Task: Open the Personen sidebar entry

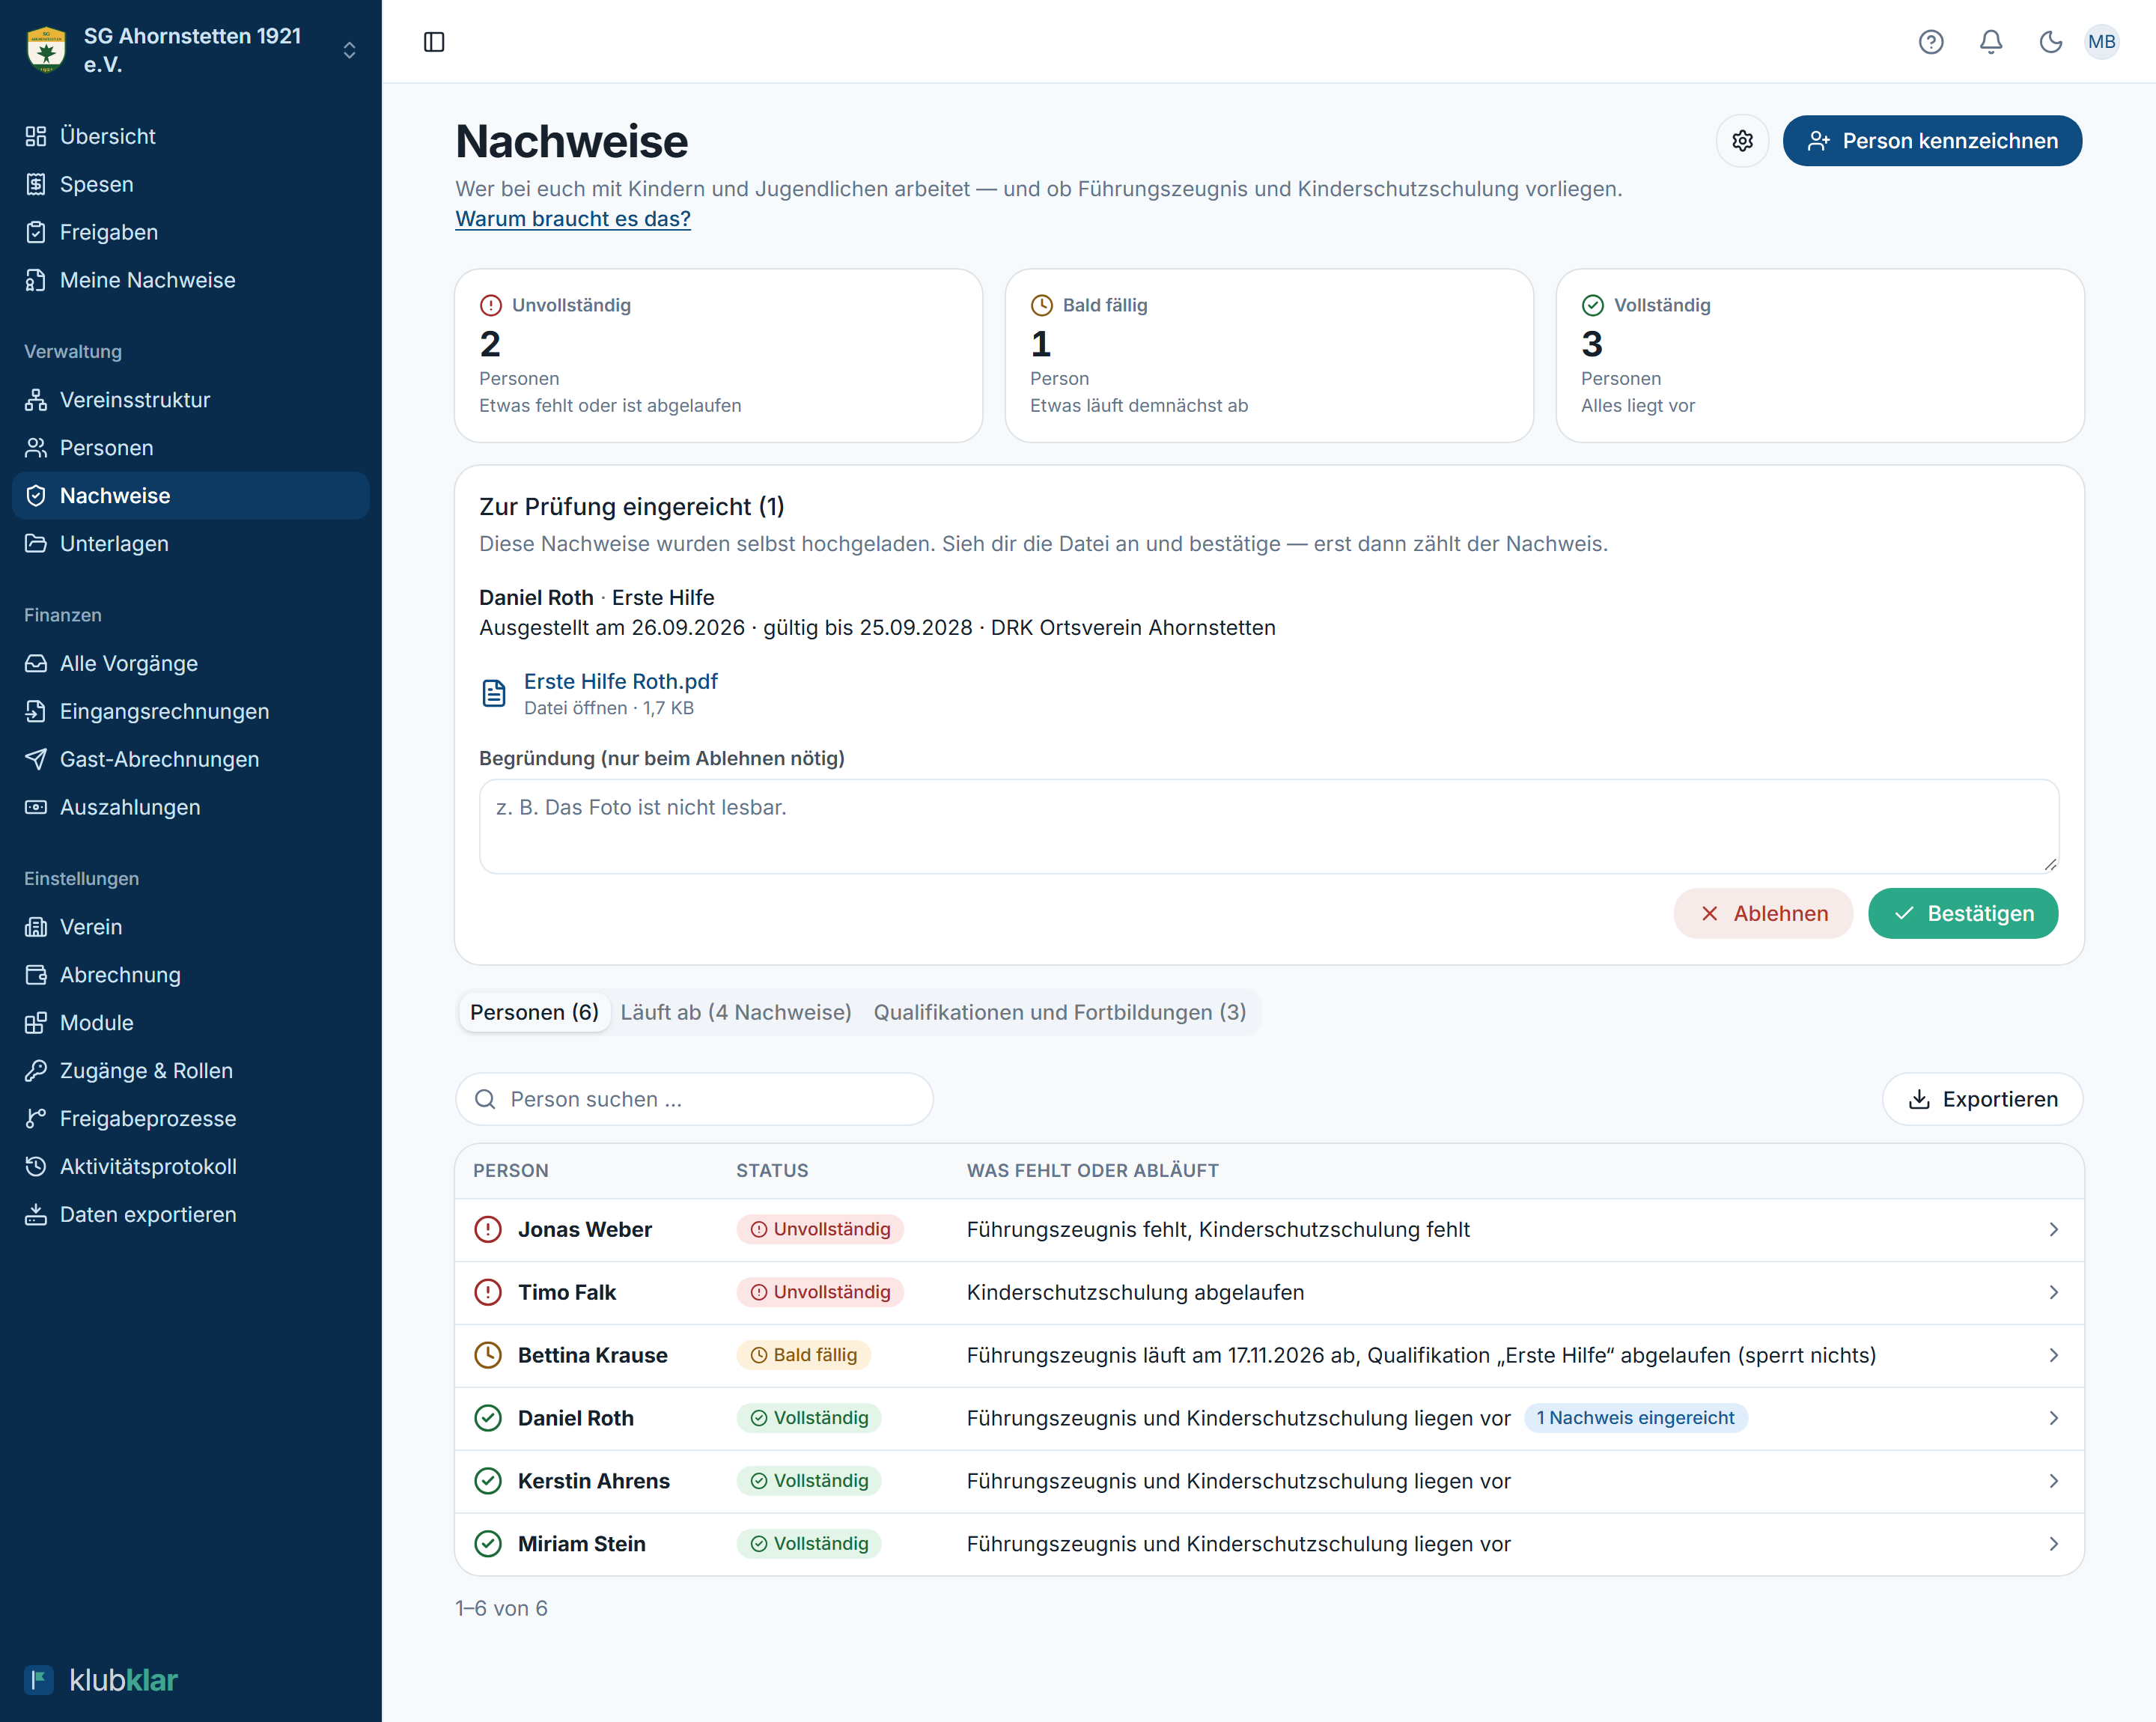Action: tap(191, 448)
